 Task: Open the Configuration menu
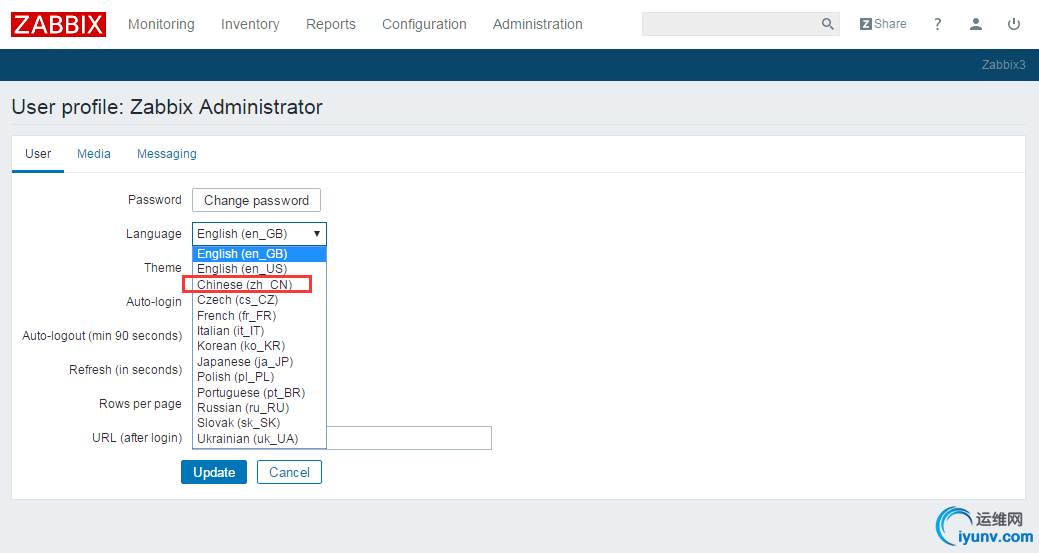click(x=424, y=25)
